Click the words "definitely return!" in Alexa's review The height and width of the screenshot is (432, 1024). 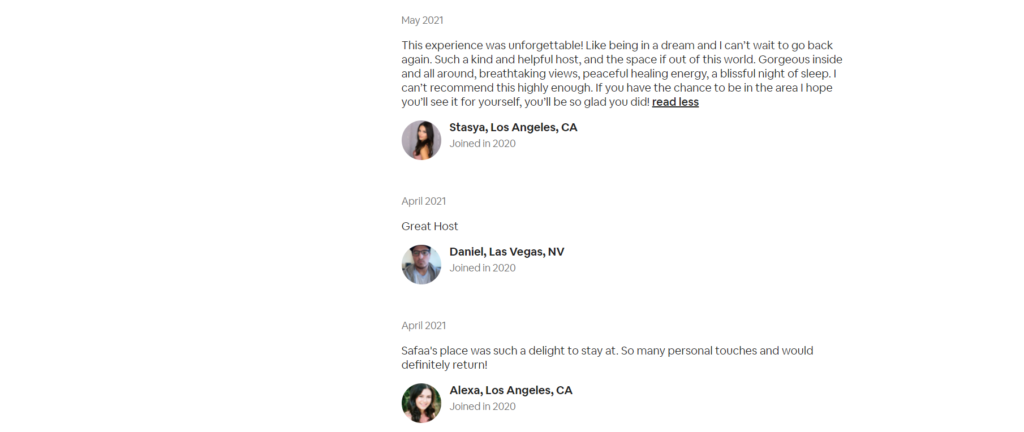(x=445, y=365)
